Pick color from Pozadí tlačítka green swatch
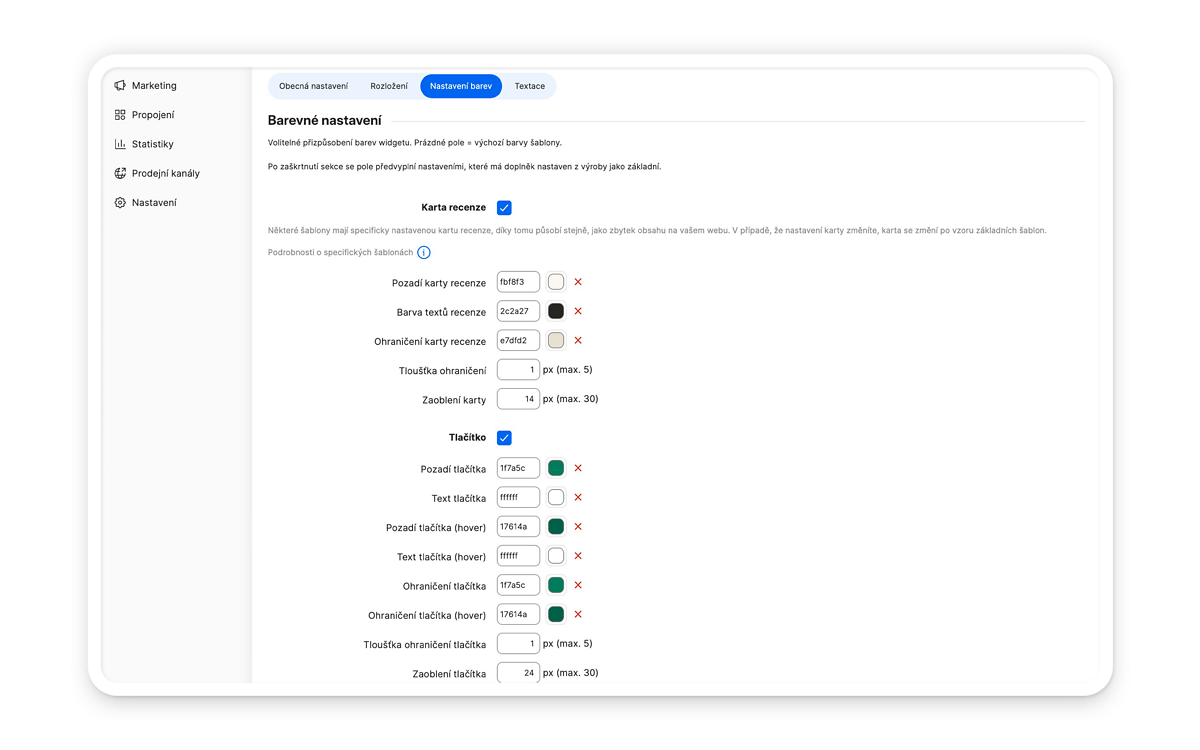The image size is (1200, 750). pyautogui.click(x=556, y=468)
